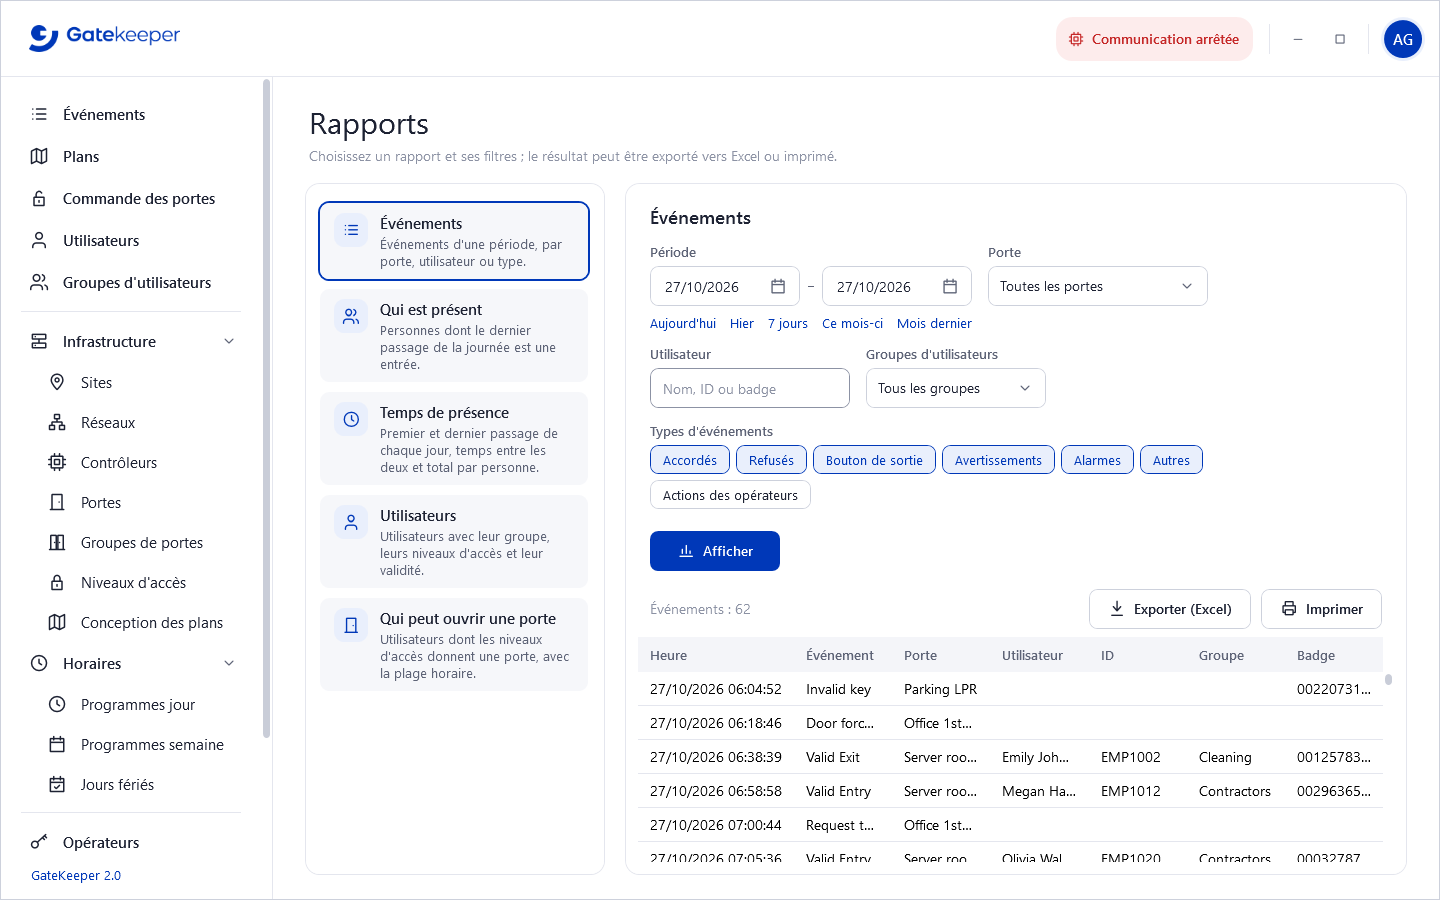Click the Commande des portes lock icon

[39, 198]
